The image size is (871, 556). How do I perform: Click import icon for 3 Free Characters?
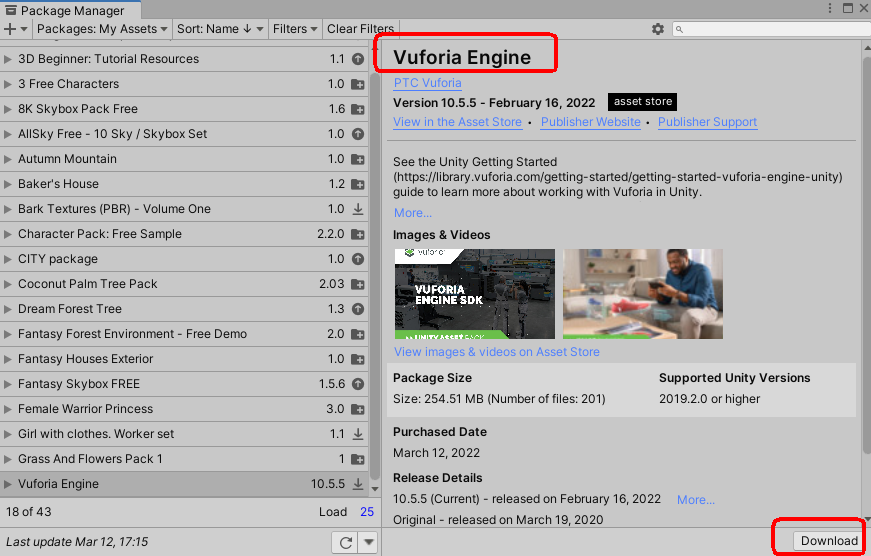coord(358,84)
